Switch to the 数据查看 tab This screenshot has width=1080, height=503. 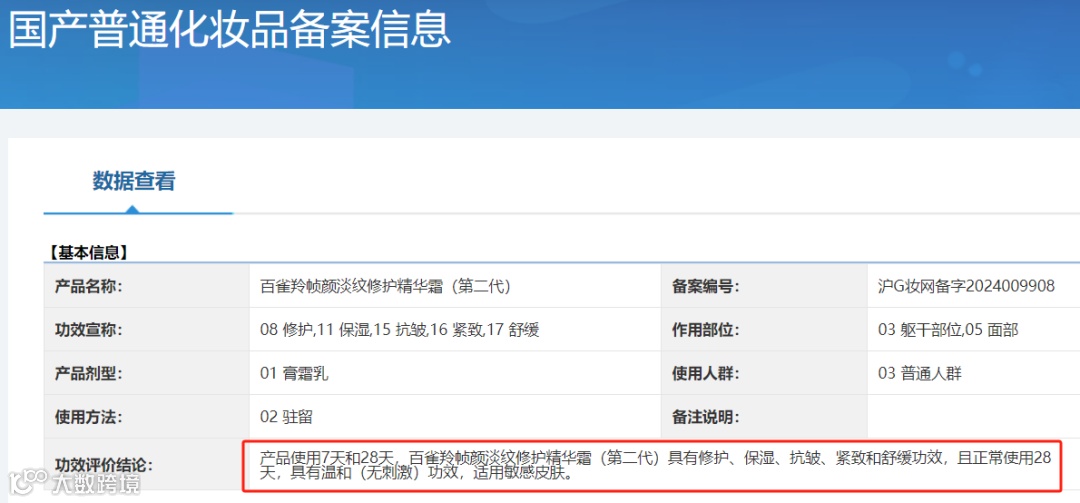[134, 181]
